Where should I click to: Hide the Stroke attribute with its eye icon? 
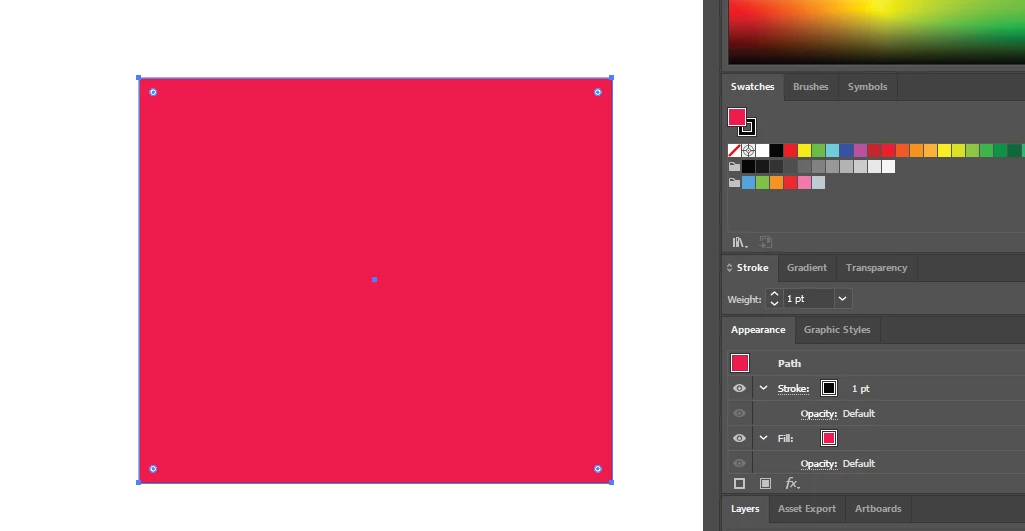tap(739, 388)
